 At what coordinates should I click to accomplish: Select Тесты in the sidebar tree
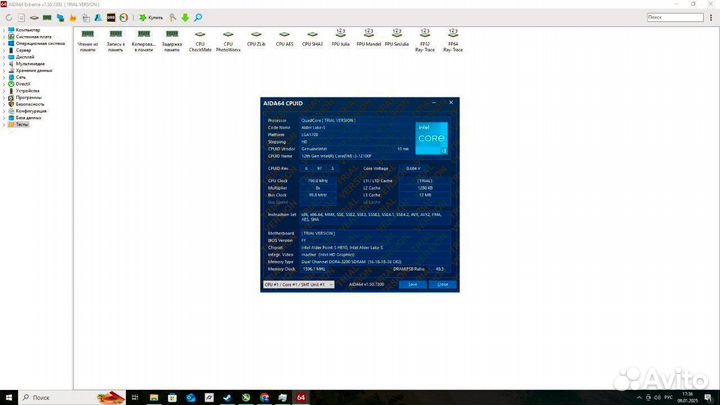point(22,124)
